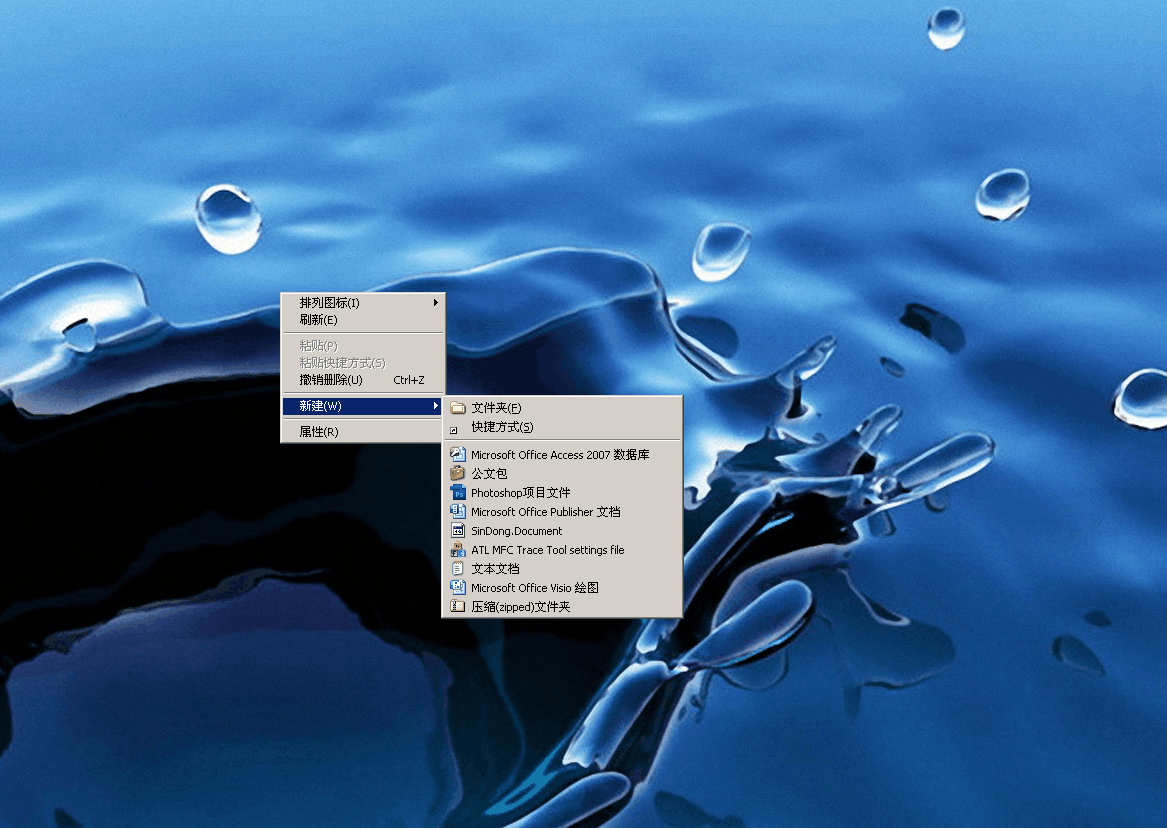Click the SinDong.Document icon
1167x828 pixels.
[x=458, y=530]
